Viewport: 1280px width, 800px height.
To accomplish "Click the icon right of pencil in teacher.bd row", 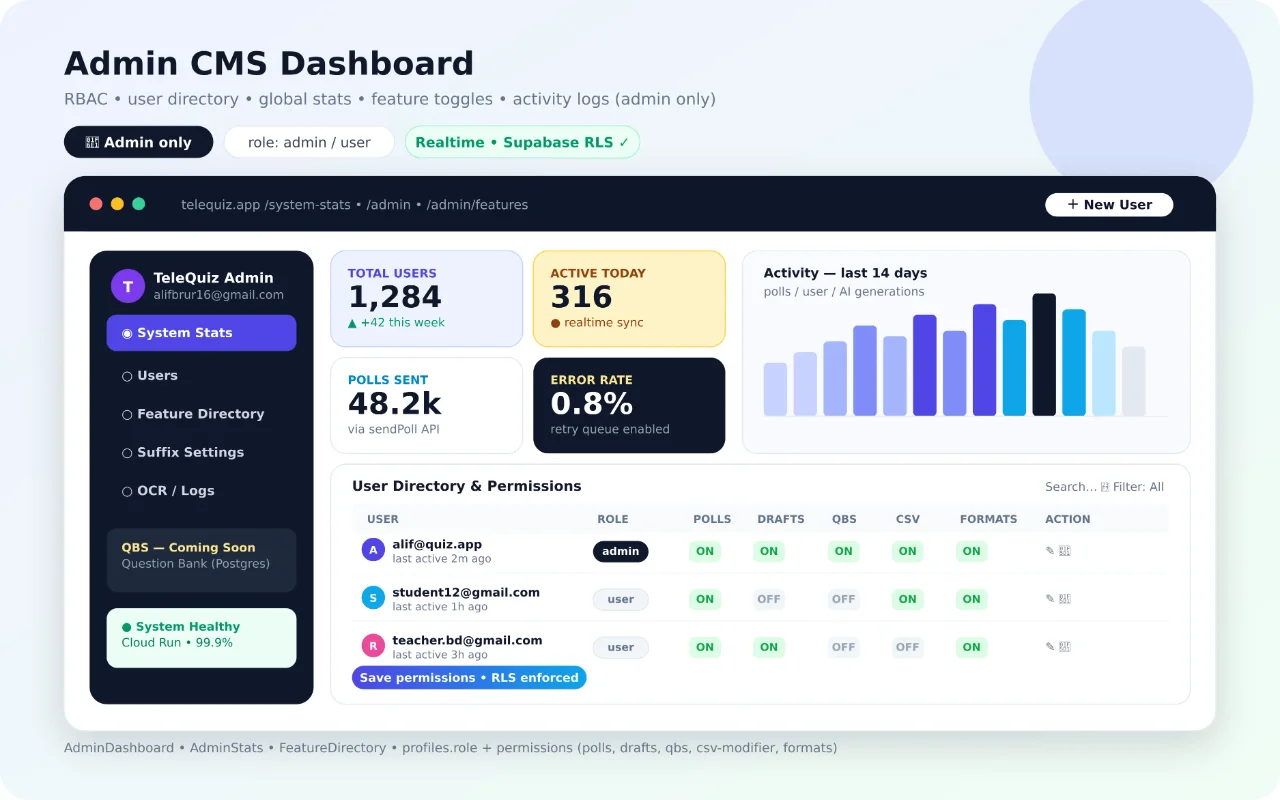I will pyautogui.click(x=1065, y=647).
